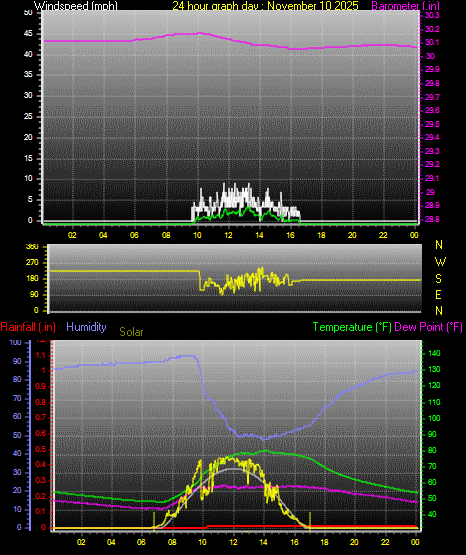Click the 45 mph windspeed scale value
The height and width of the screenshot is (555, 466).
[28, 34]
